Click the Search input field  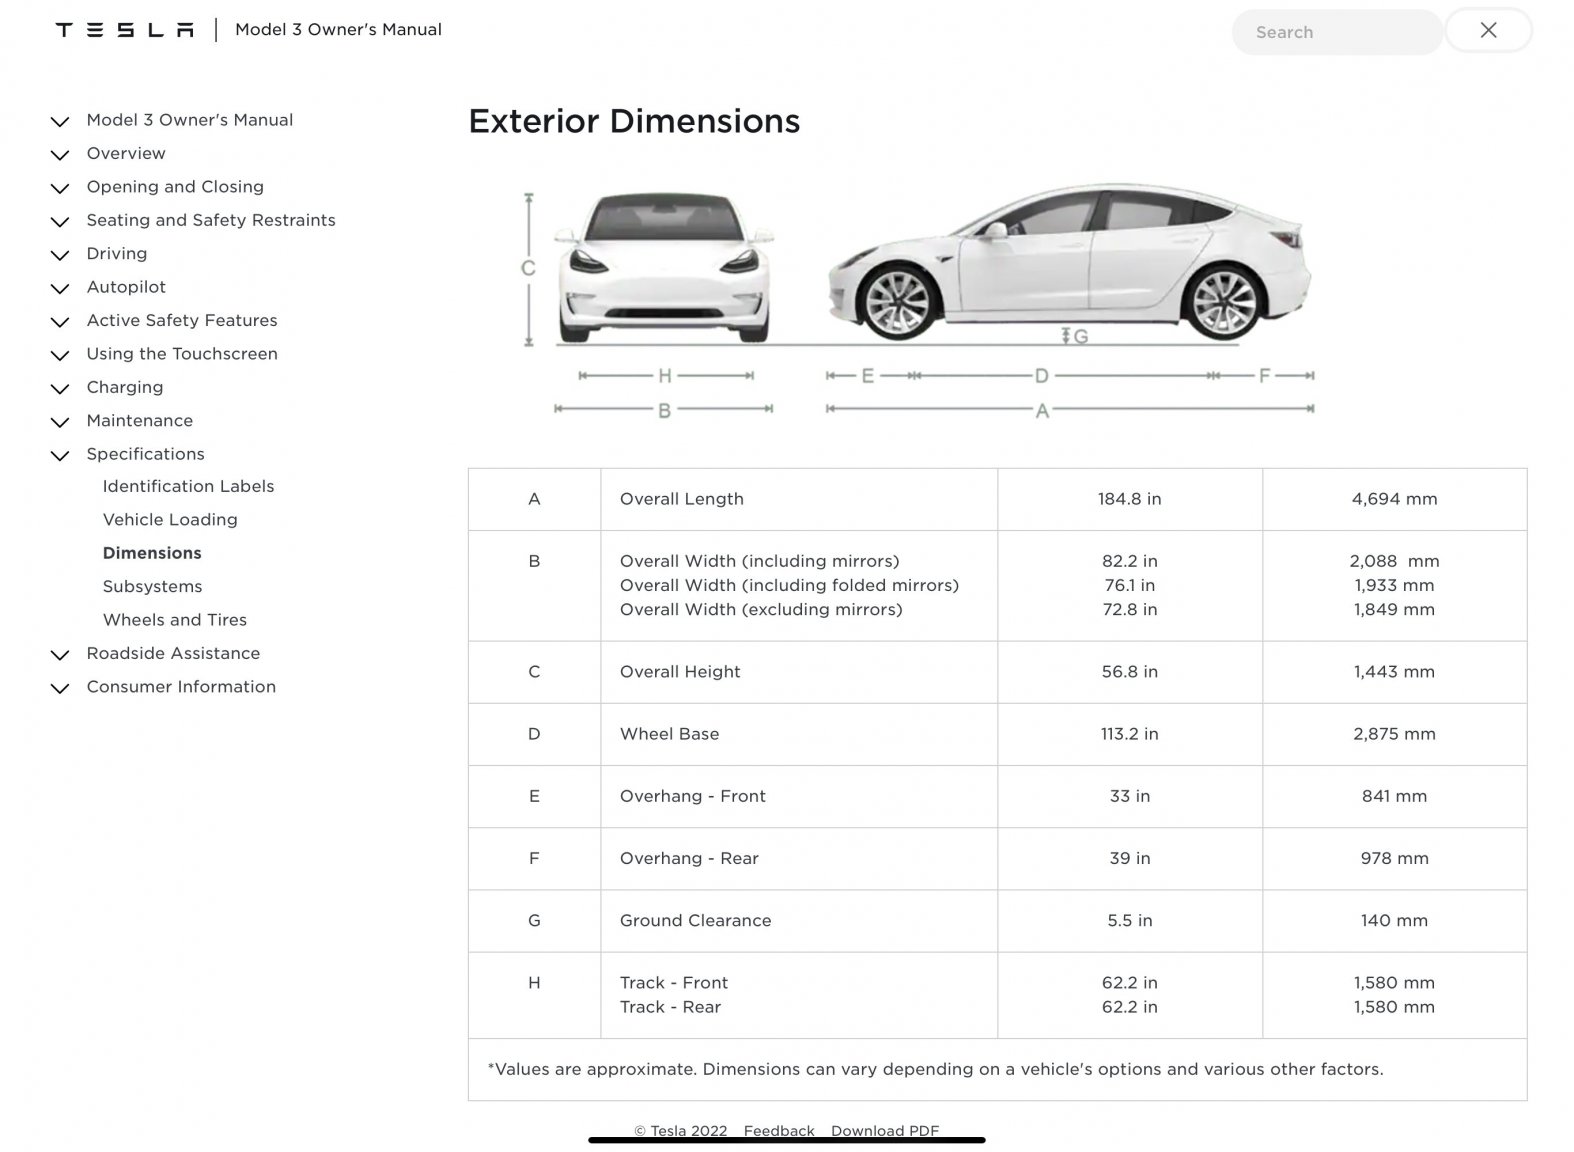coord(1335,32)
